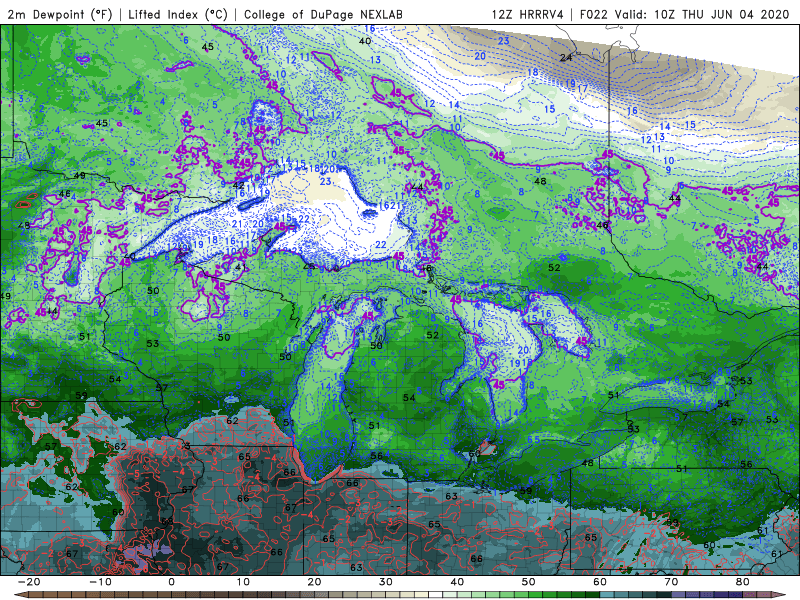Image resolution: width=800 pixels, height=600 pixels.
Task: Click the "-10" colorbar scale label
Action: (99, 582)
